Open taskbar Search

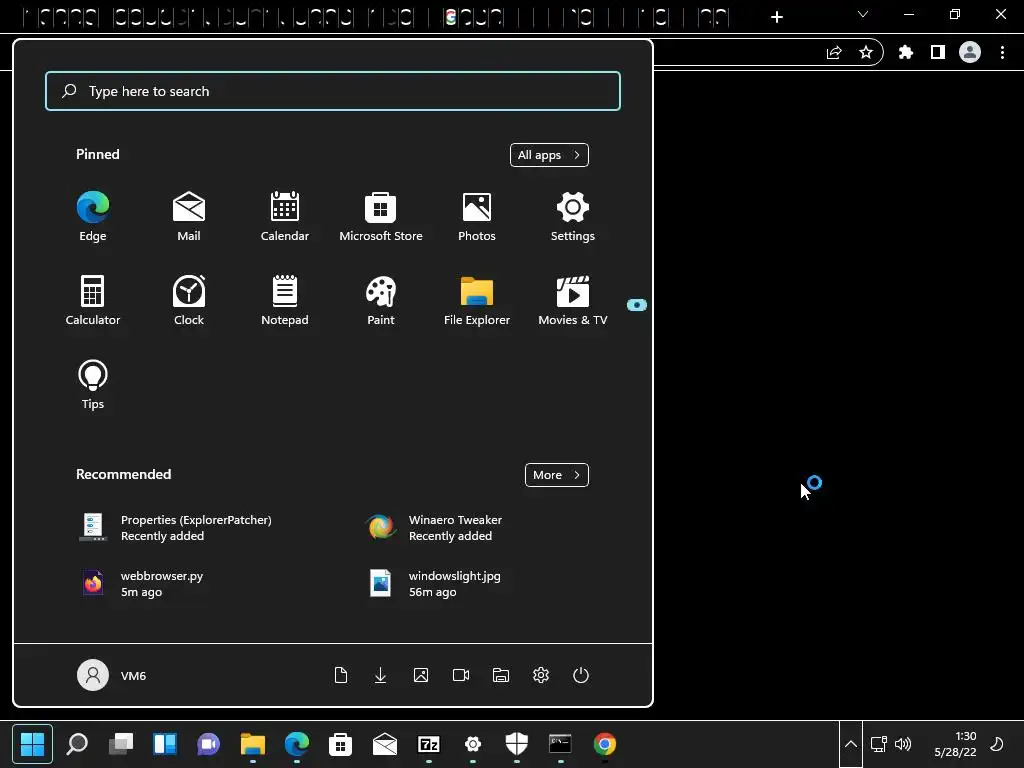click(77, 743)
